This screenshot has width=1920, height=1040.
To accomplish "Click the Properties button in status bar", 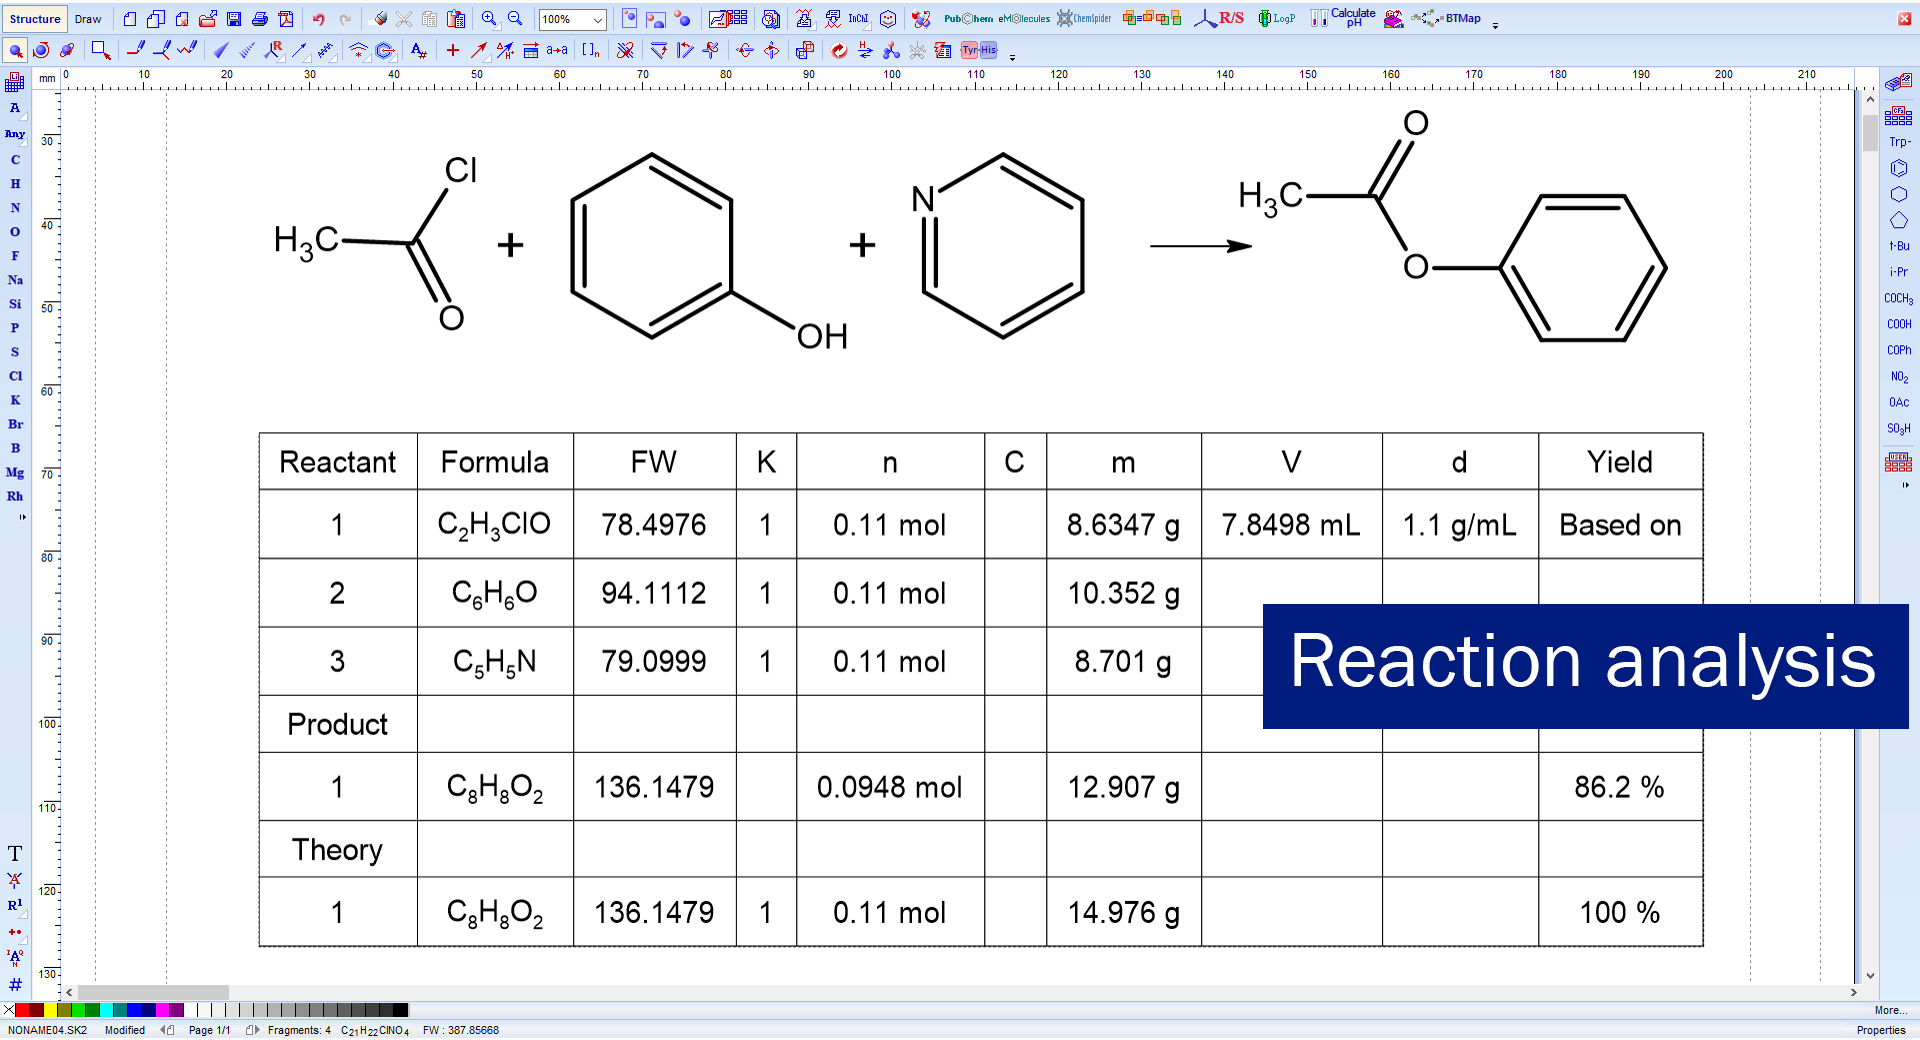I will 1880,1030.
